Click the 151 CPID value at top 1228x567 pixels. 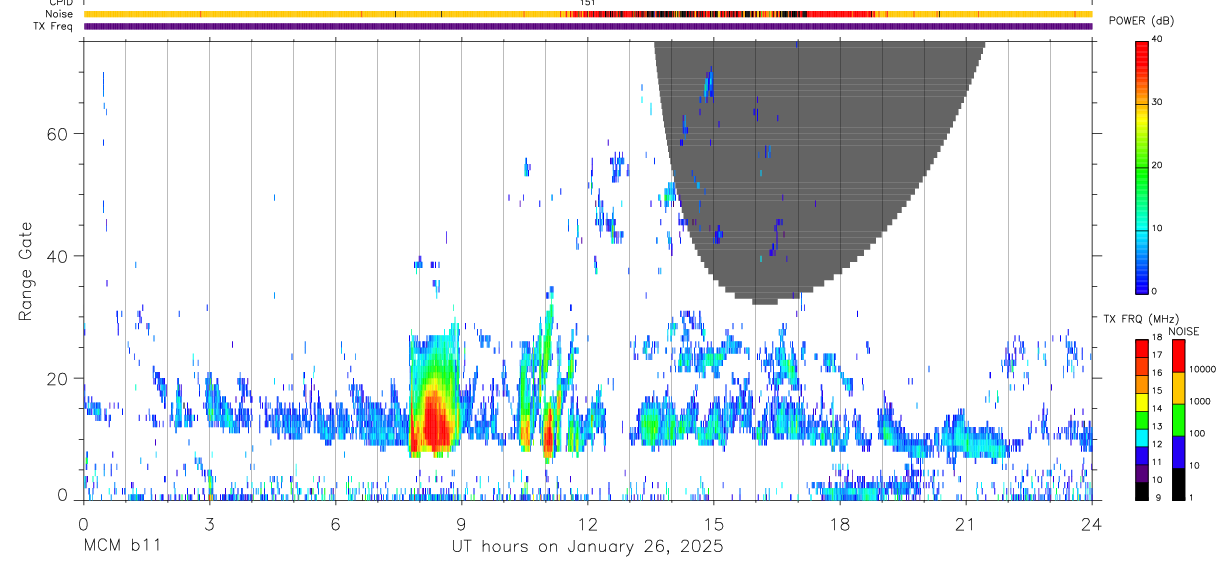point(588,3)
